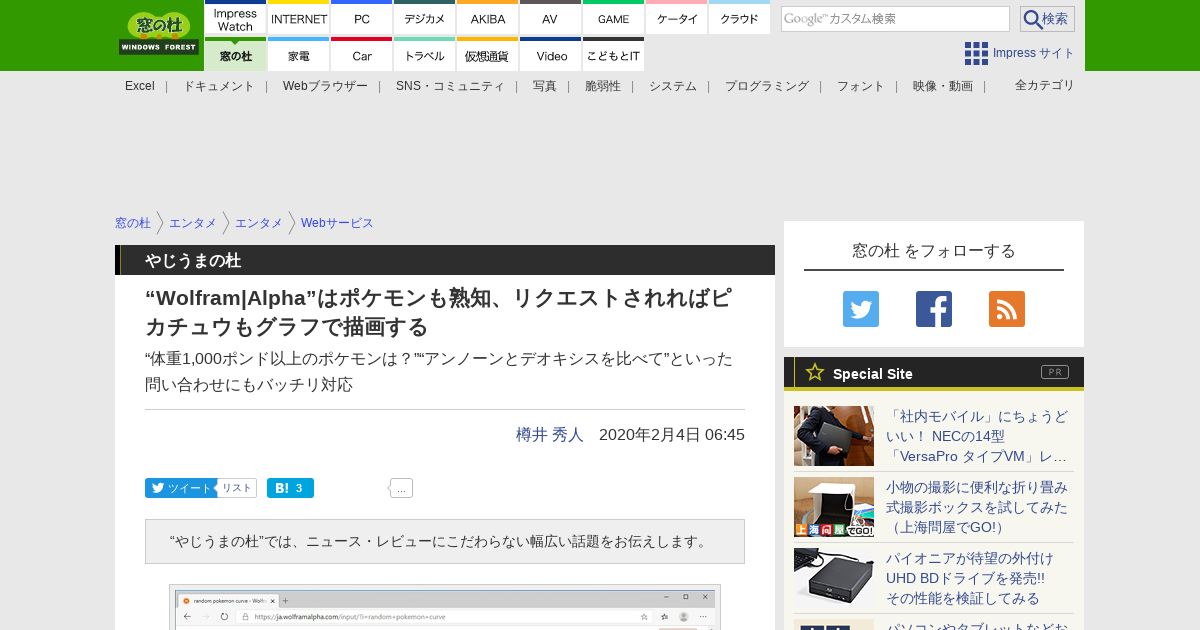
Task: Switch to the AV tab
Action: [550, 19]
